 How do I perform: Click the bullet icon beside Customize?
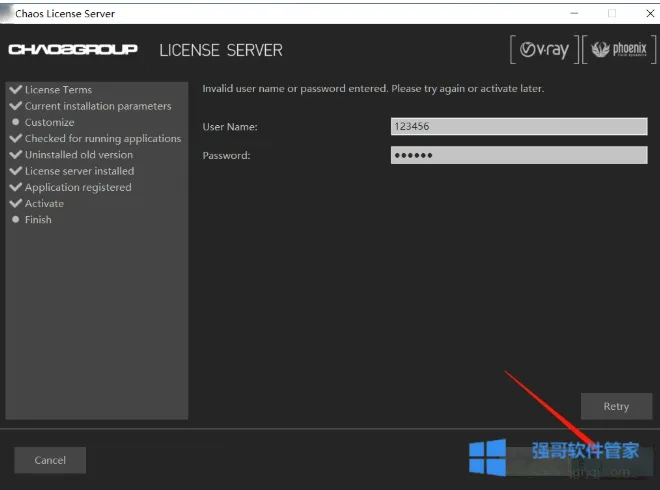[x=16, y=122]
